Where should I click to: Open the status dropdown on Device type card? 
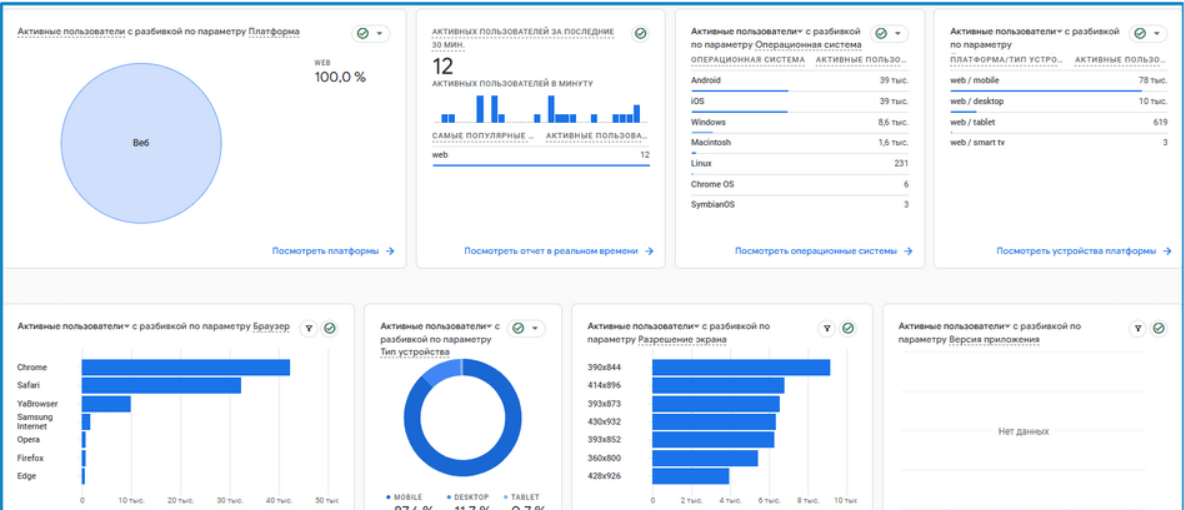point(535,328)
